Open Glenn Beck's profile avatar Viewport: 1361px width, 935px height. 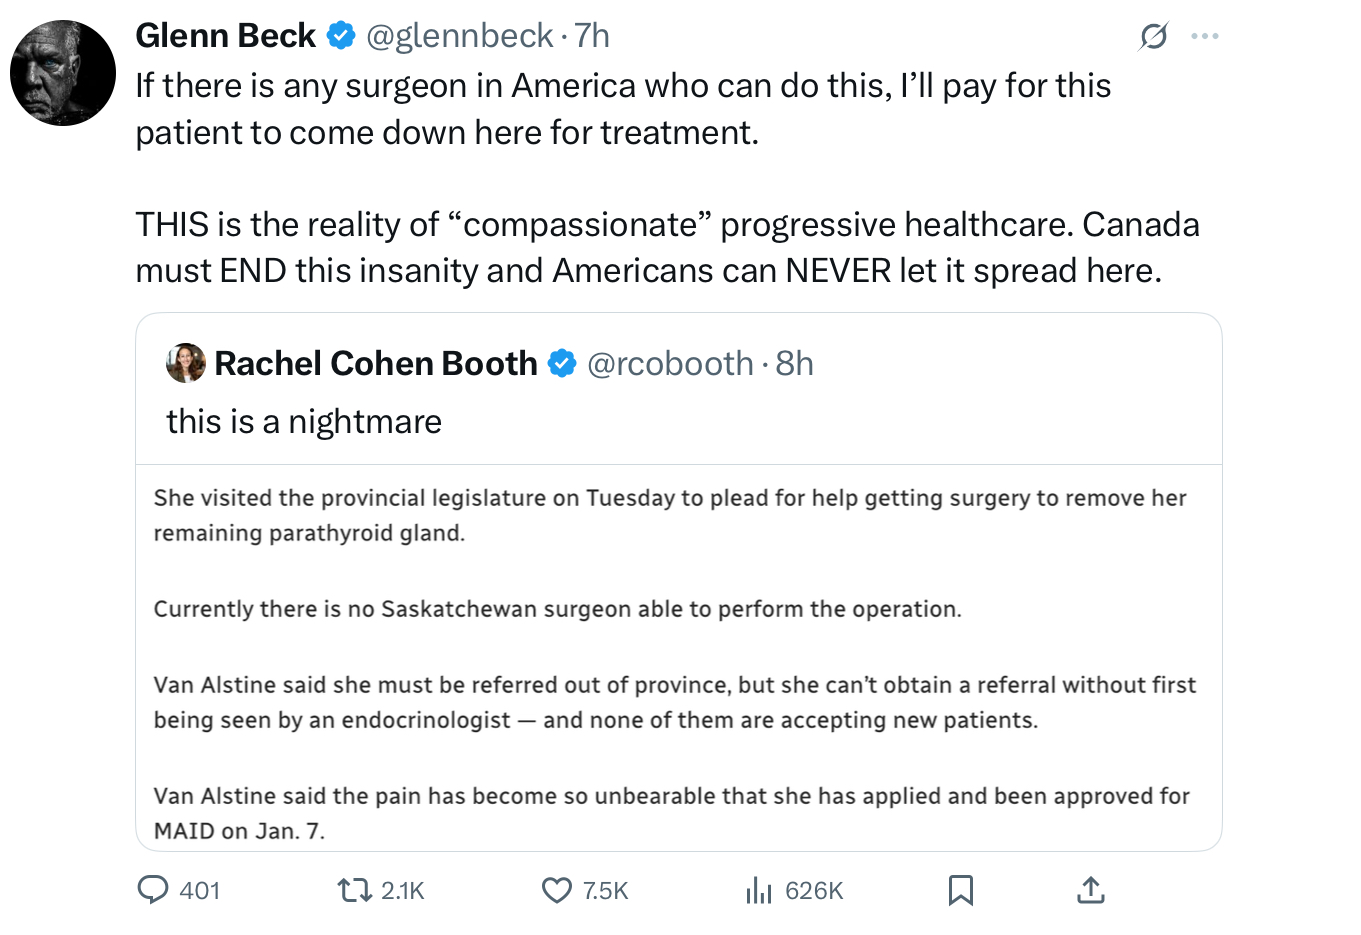pos(63,73)
